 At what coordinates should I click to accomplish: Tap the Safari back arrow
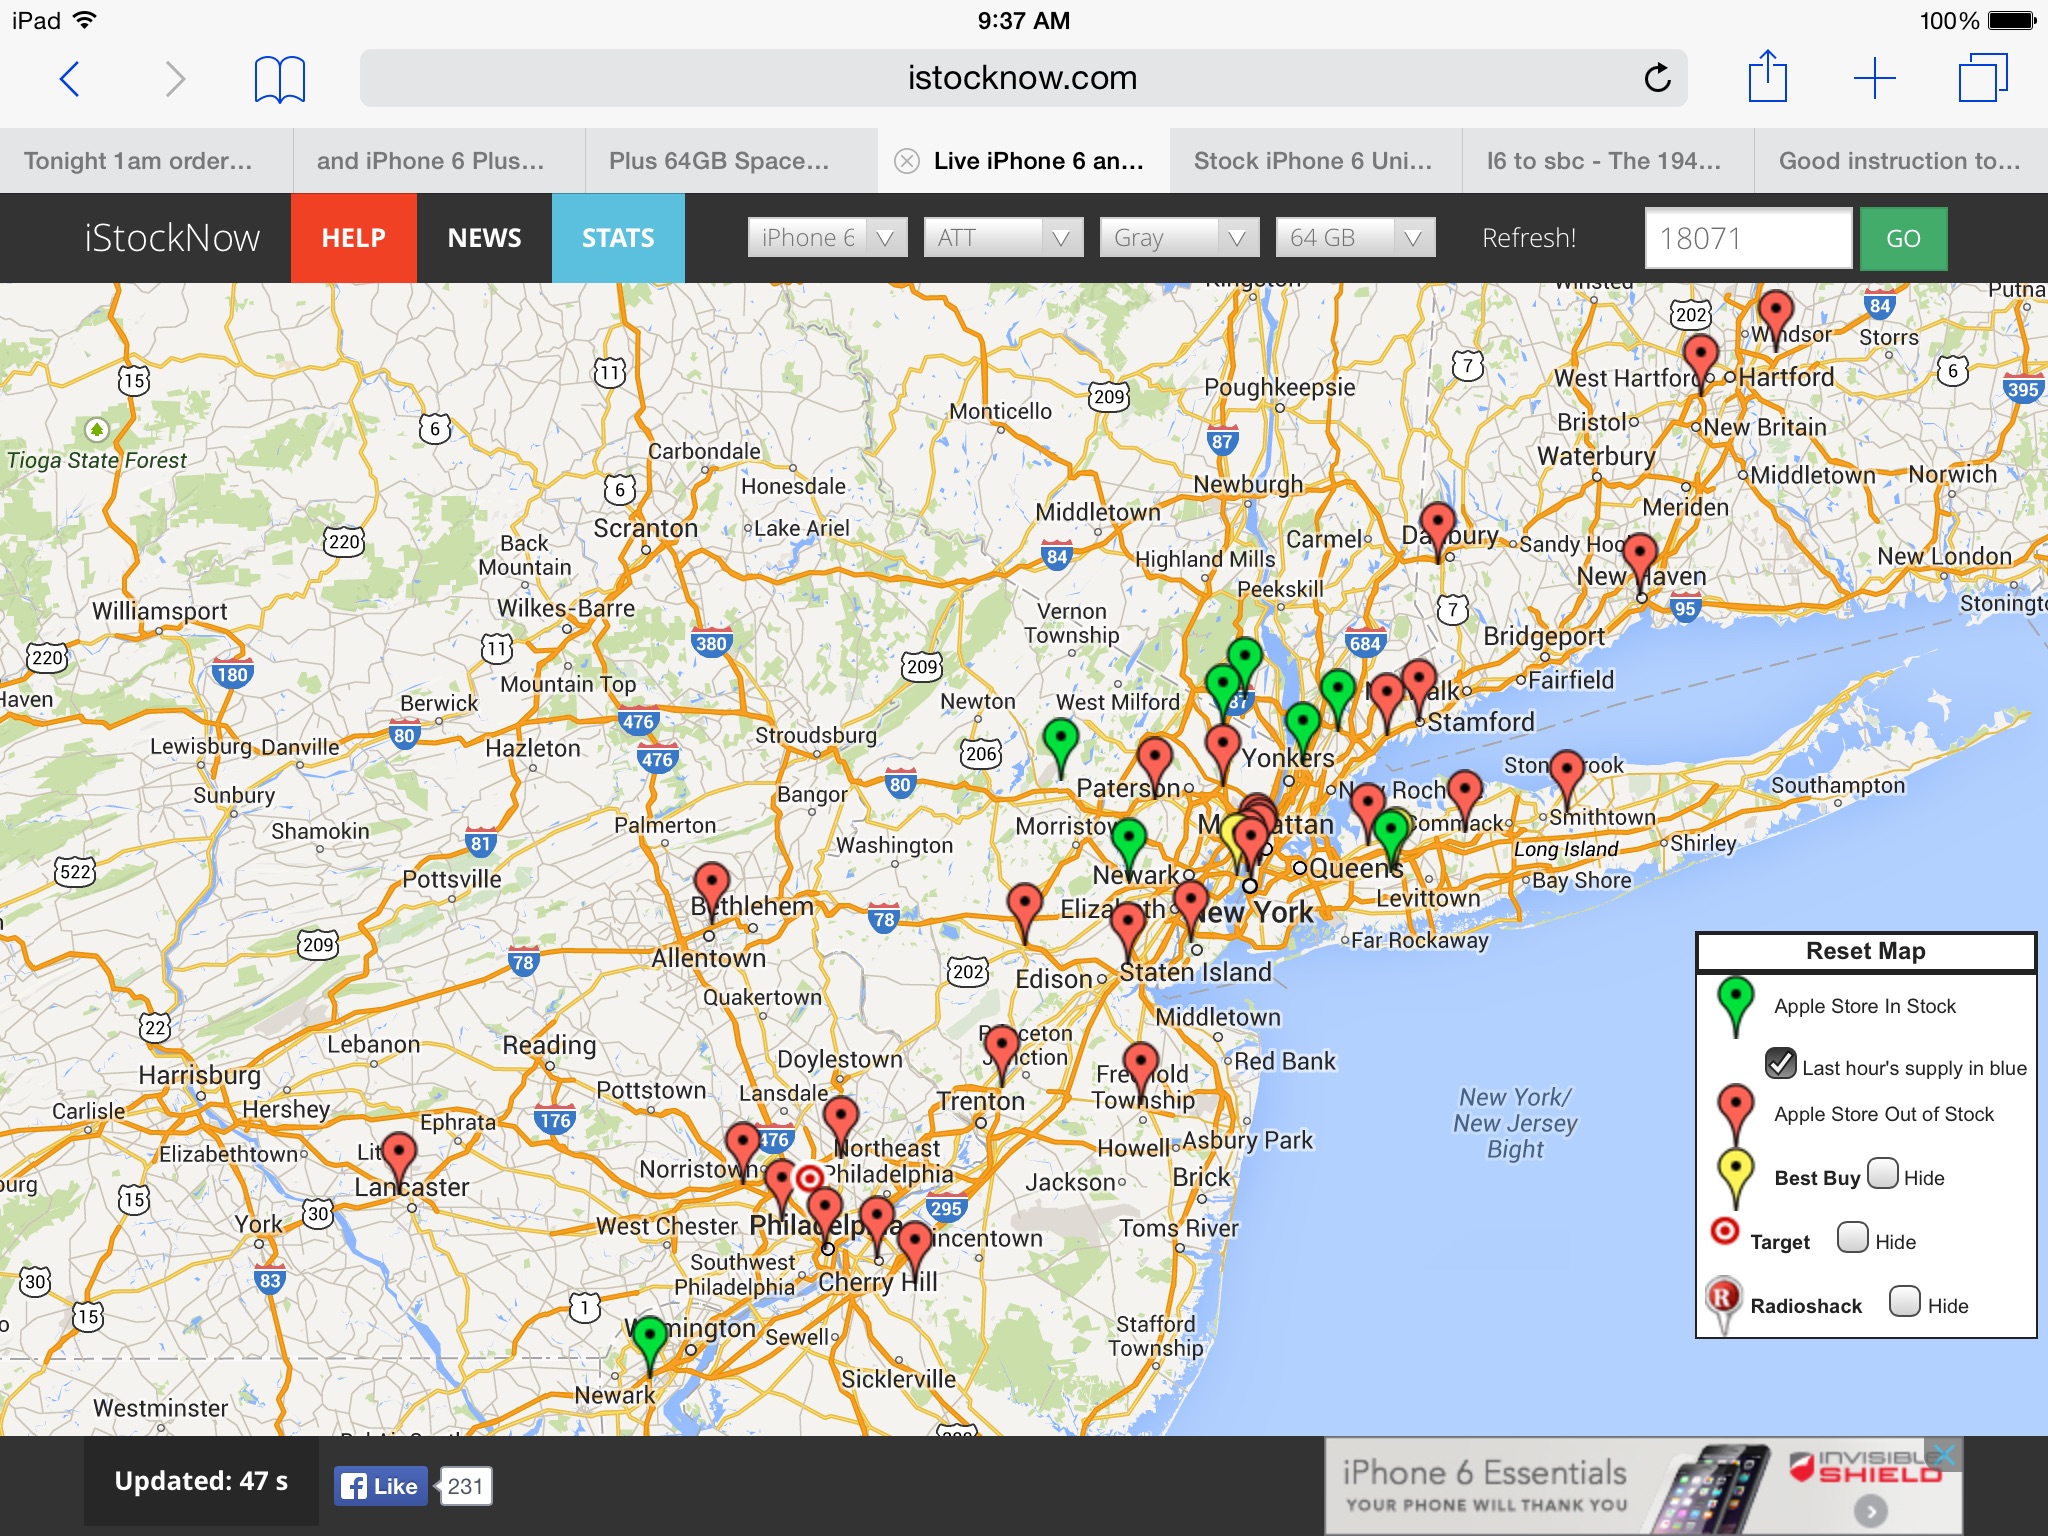pos(70,78)
